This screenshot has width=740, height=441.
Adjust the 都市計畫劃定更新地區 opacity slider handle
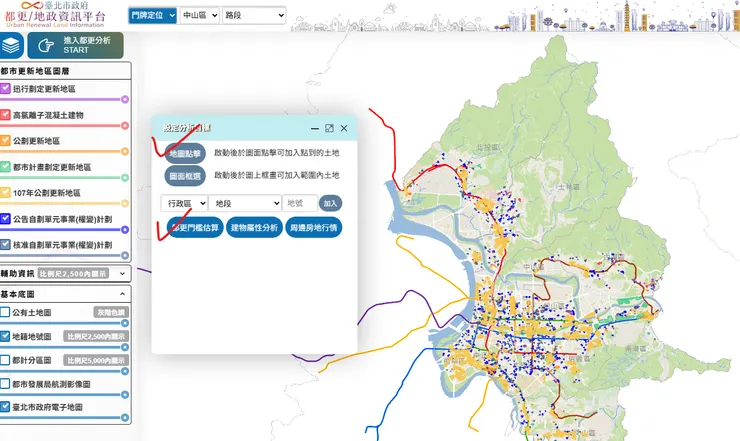[x=125, y=178]
